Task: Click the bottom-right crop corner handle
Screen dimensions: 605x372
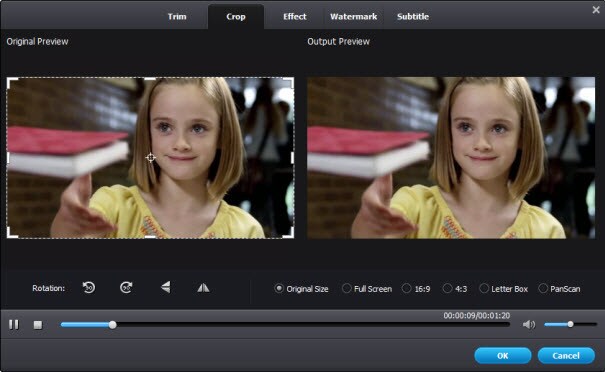Action: point(289,233)
